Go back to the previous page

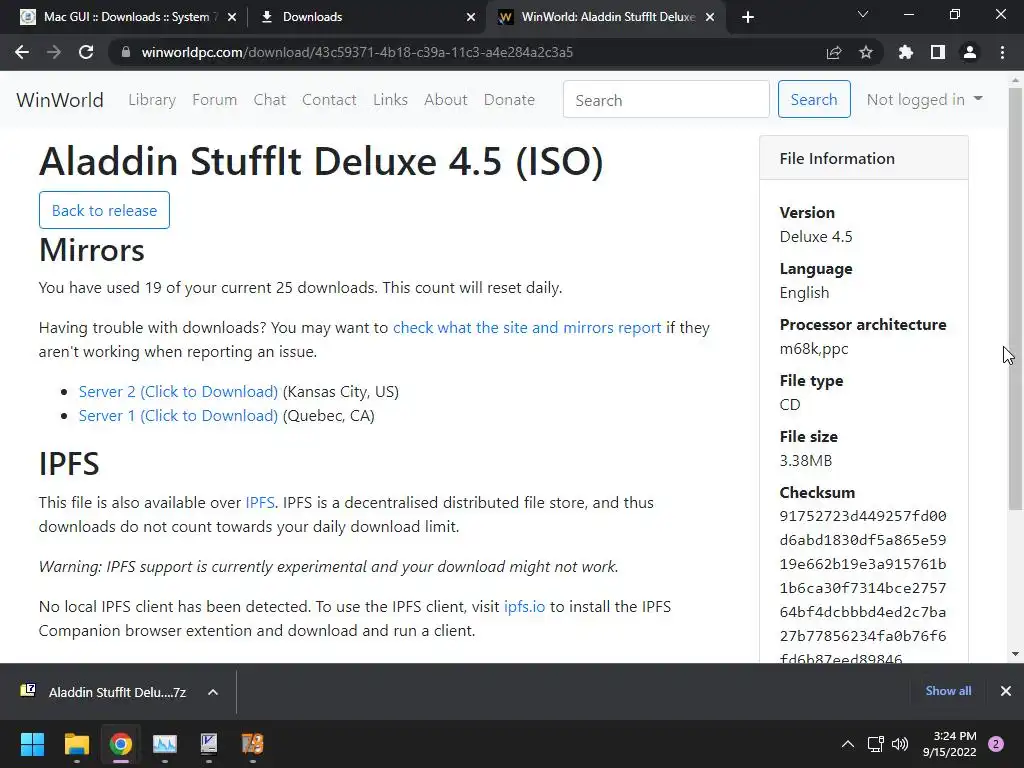click(22, 52)
